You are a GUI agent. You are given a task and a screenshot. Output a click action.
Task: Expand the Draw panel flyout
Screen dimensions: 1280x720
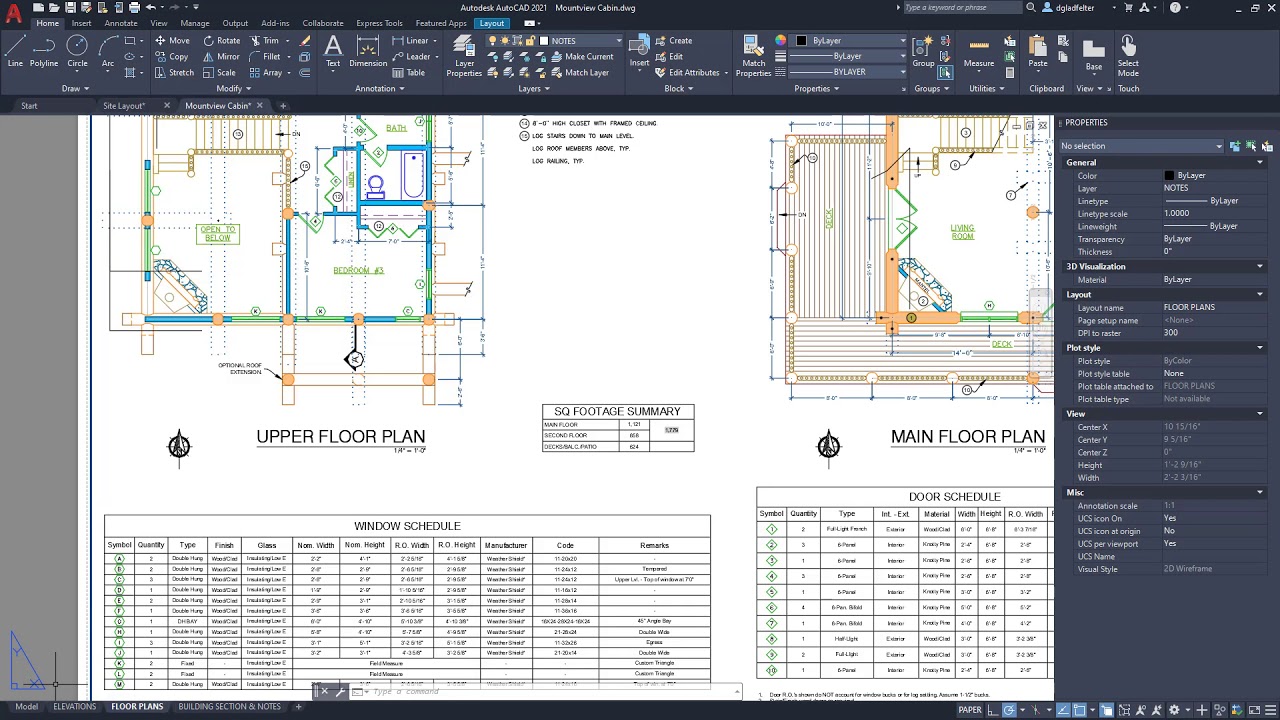(x=76, y=88)
